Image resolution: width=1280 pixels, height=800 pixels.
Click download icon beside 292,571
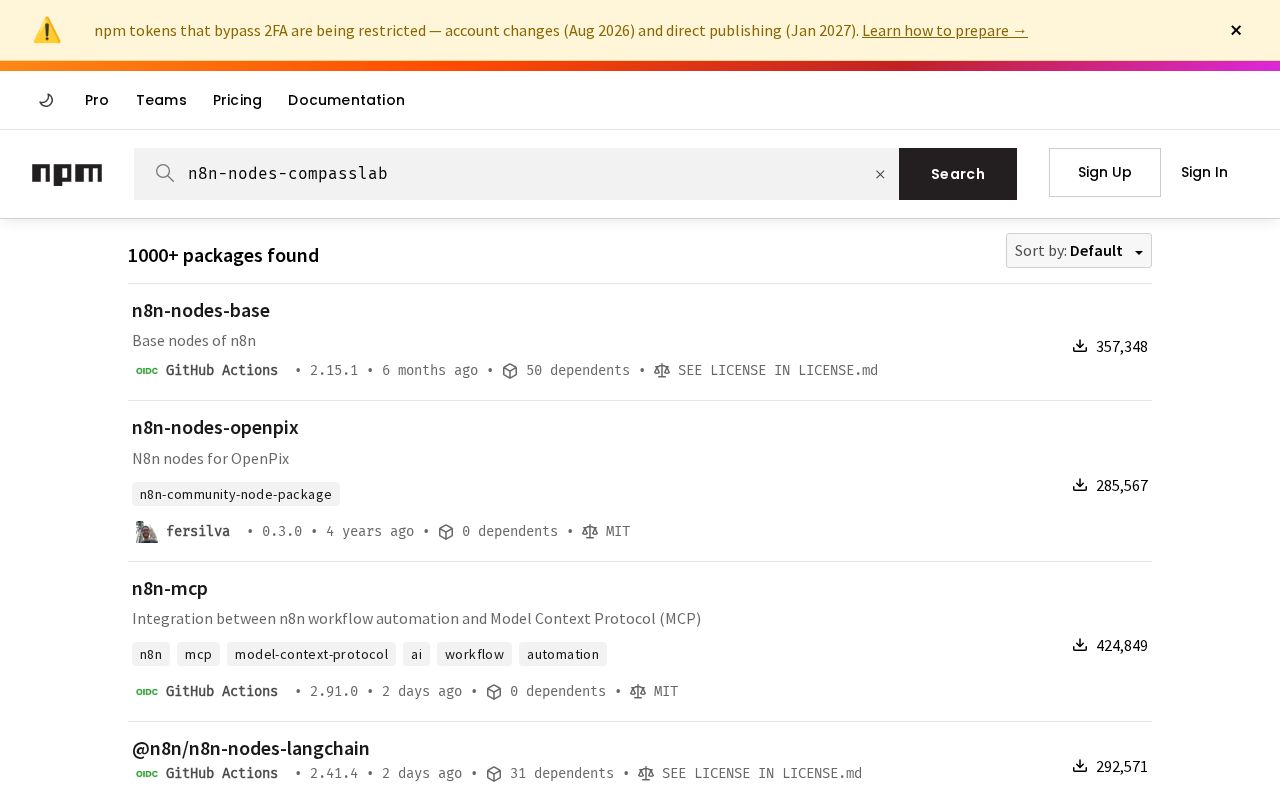tap(1080, 766)
